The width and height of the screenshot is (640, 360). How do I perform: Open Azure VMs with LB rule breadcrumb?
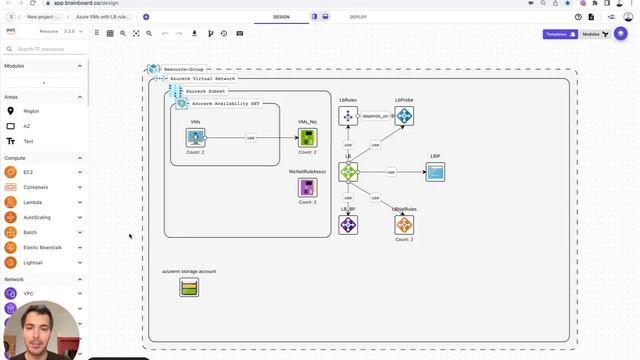pos(103,17)
